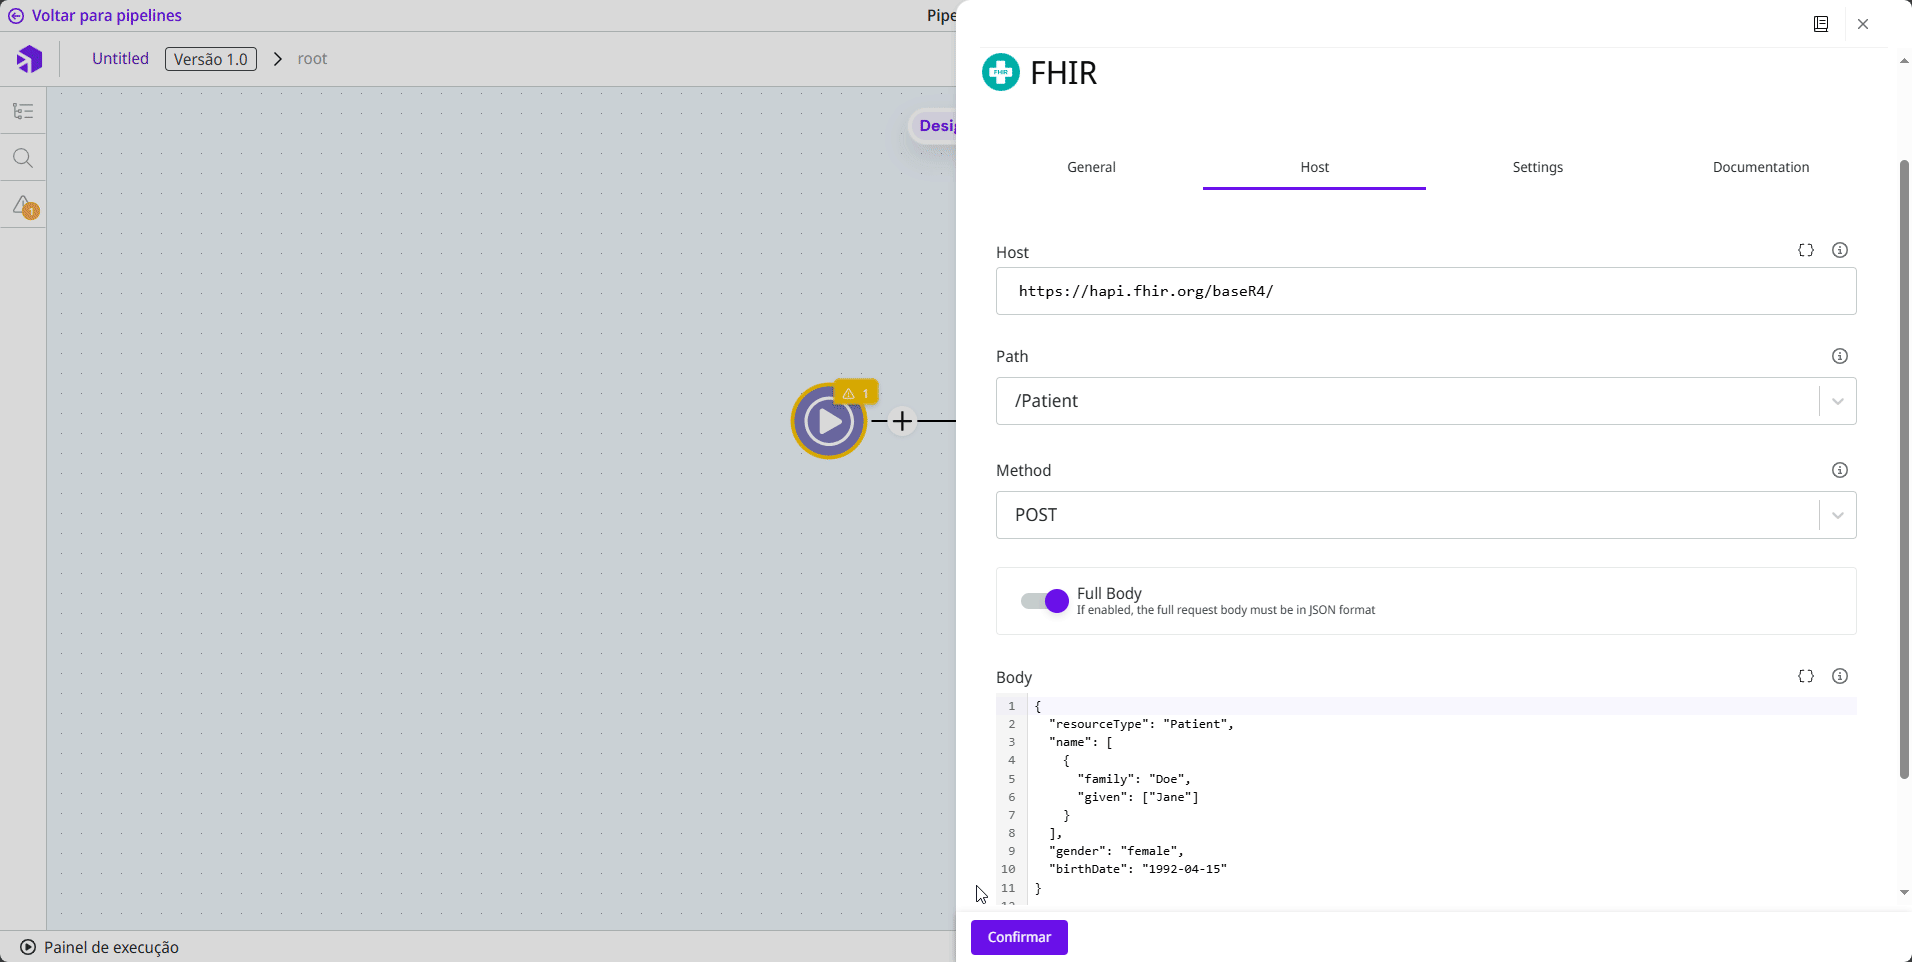This screenshot has height=962, width=1912.
Task: Expand the Path dropdown showing /Patient
Action: pos(1837,401)
